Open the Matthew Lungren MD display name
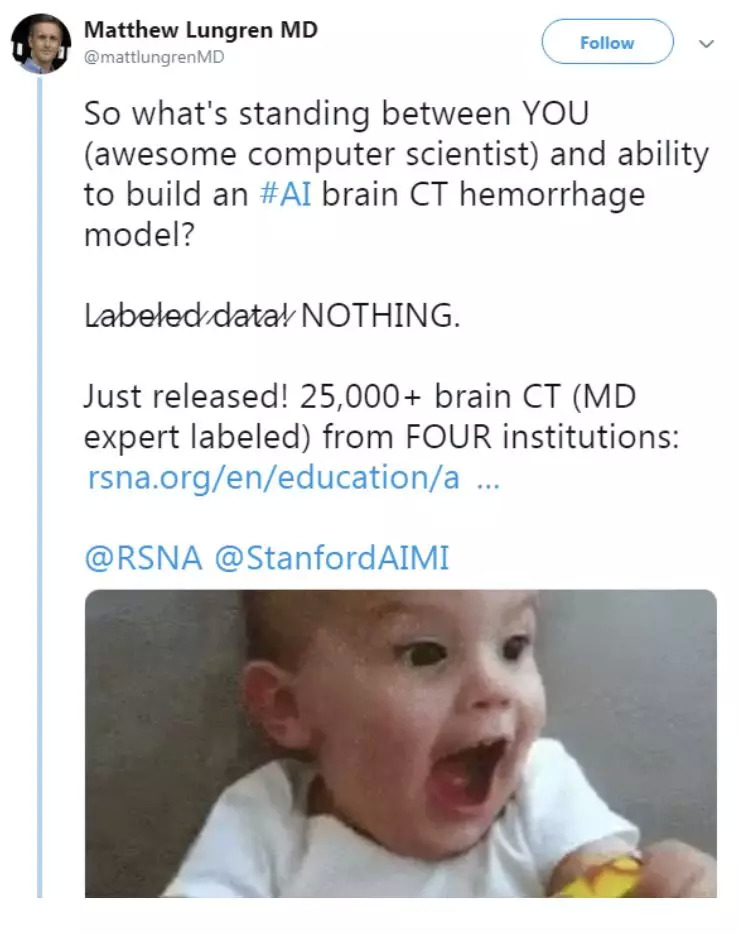 201,30
